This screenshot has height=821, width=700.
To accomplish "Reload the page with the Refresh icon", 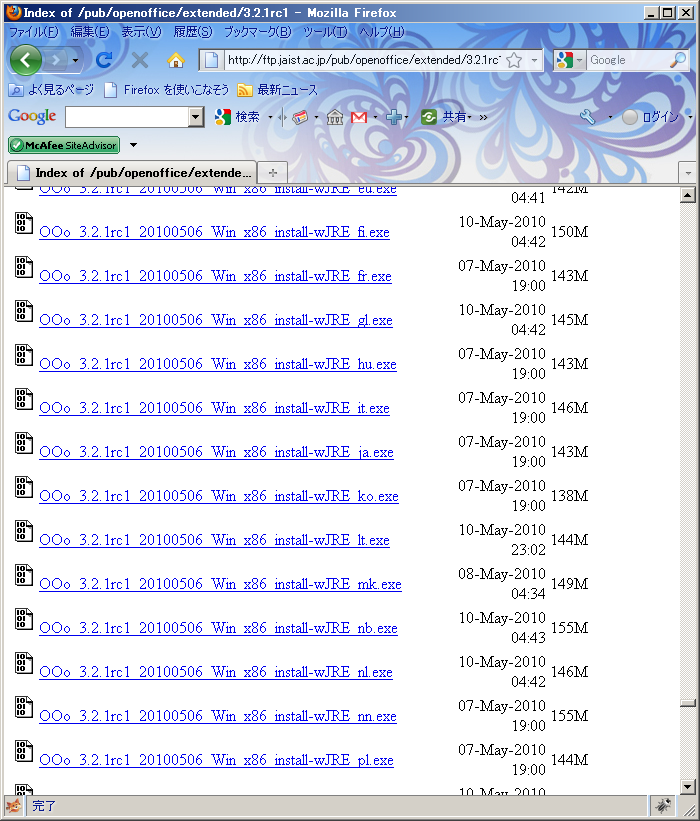I will tap(104, 60).
